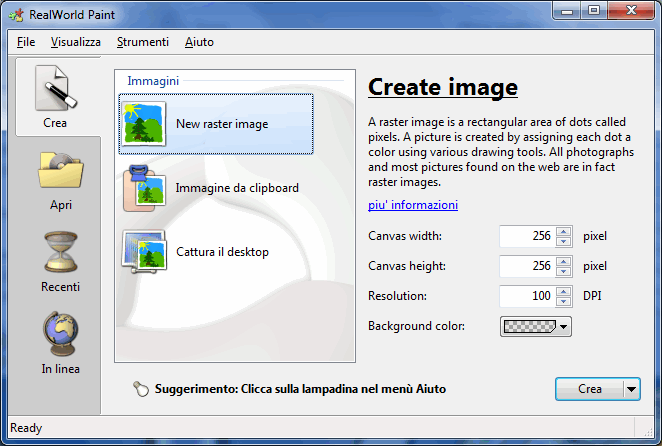Image resolution: width=662 pixels, height=446 pixels.
Task: Click the Canvas width input field
Action: click(527, 236)
